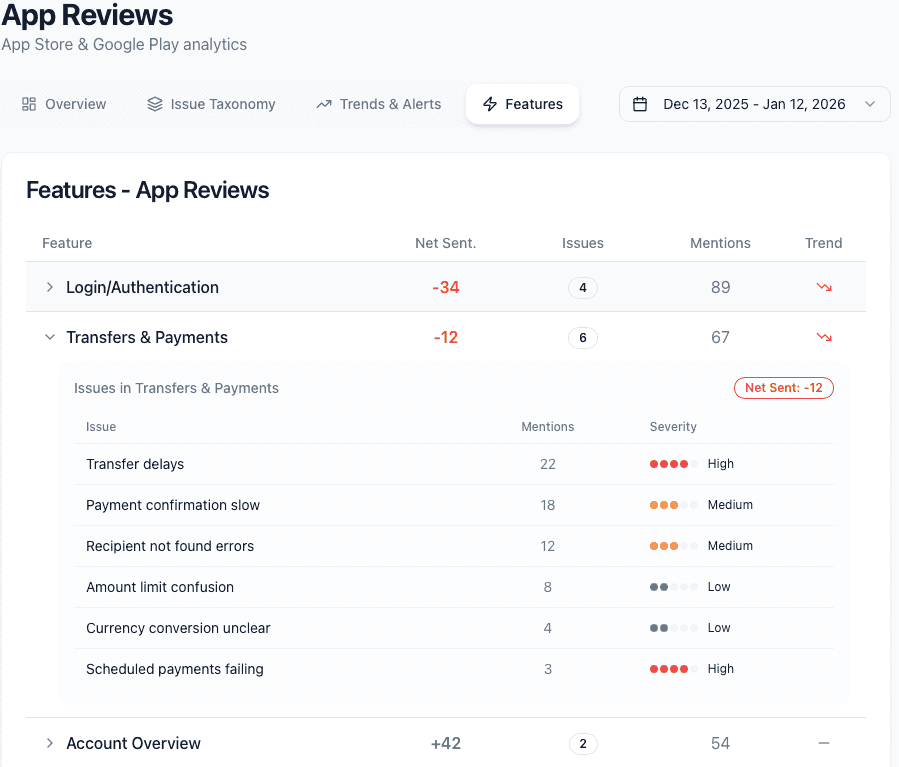Select the Issue Taxonomy tab
Viewport: 899px width, 767px height.
tap(211, 104)
